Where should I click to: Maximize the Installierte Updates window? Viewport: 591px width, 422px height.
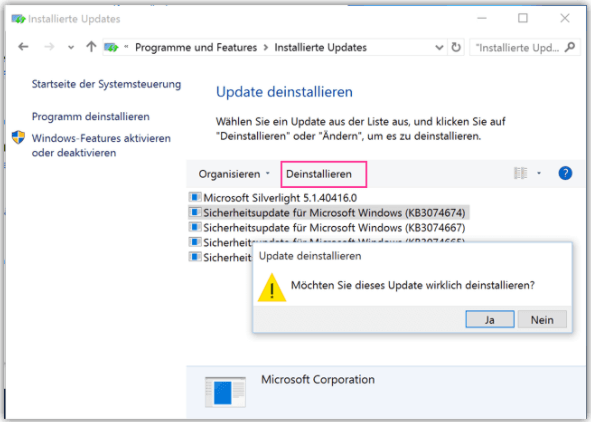coord(523,18)
